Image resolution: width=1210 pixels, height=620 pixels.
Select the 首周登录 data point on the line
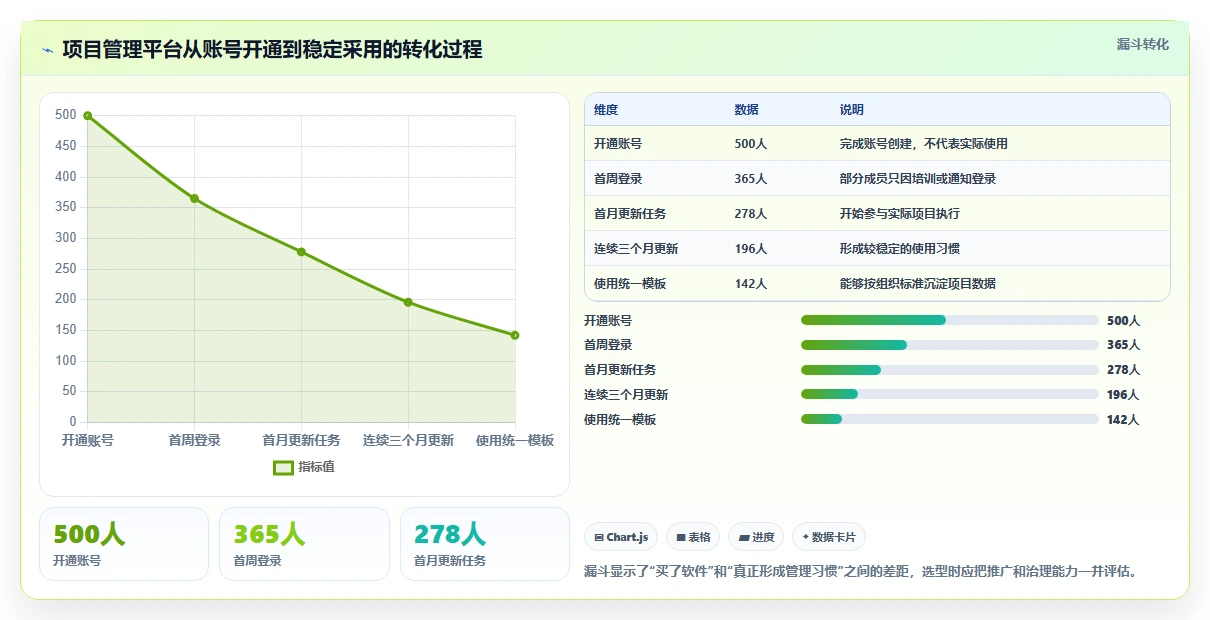(194, 198)
